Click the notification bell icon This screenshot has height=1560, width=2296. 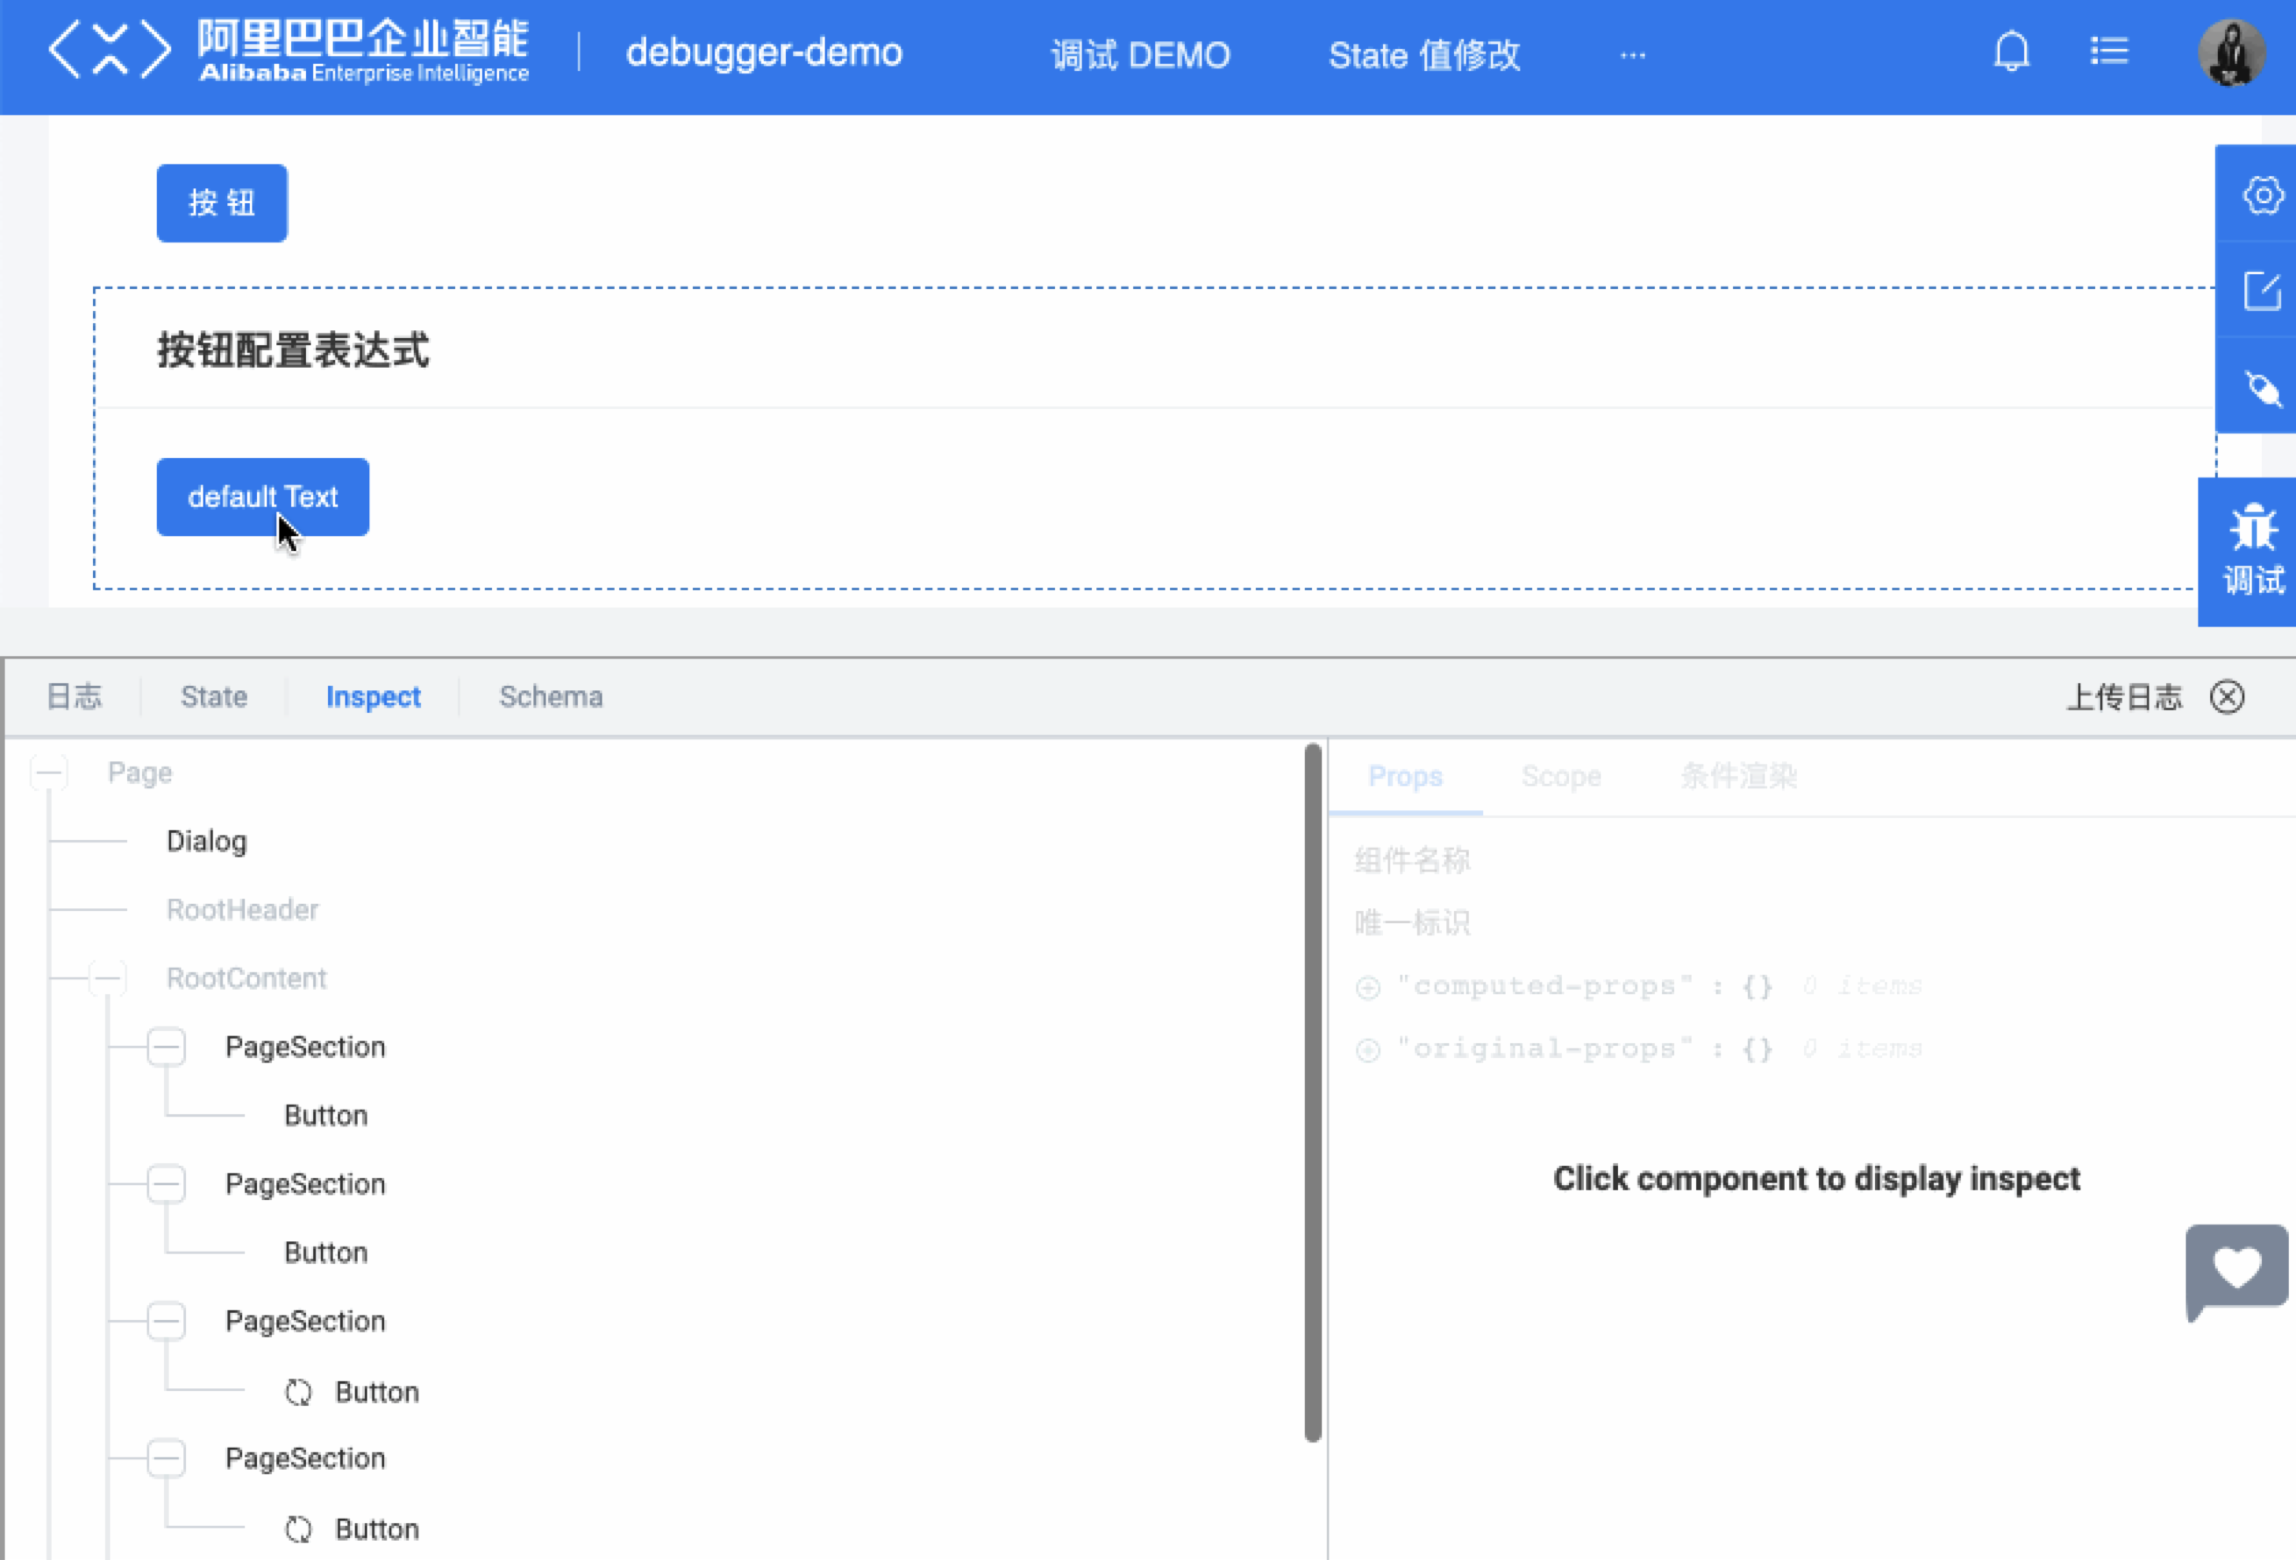2012,52
